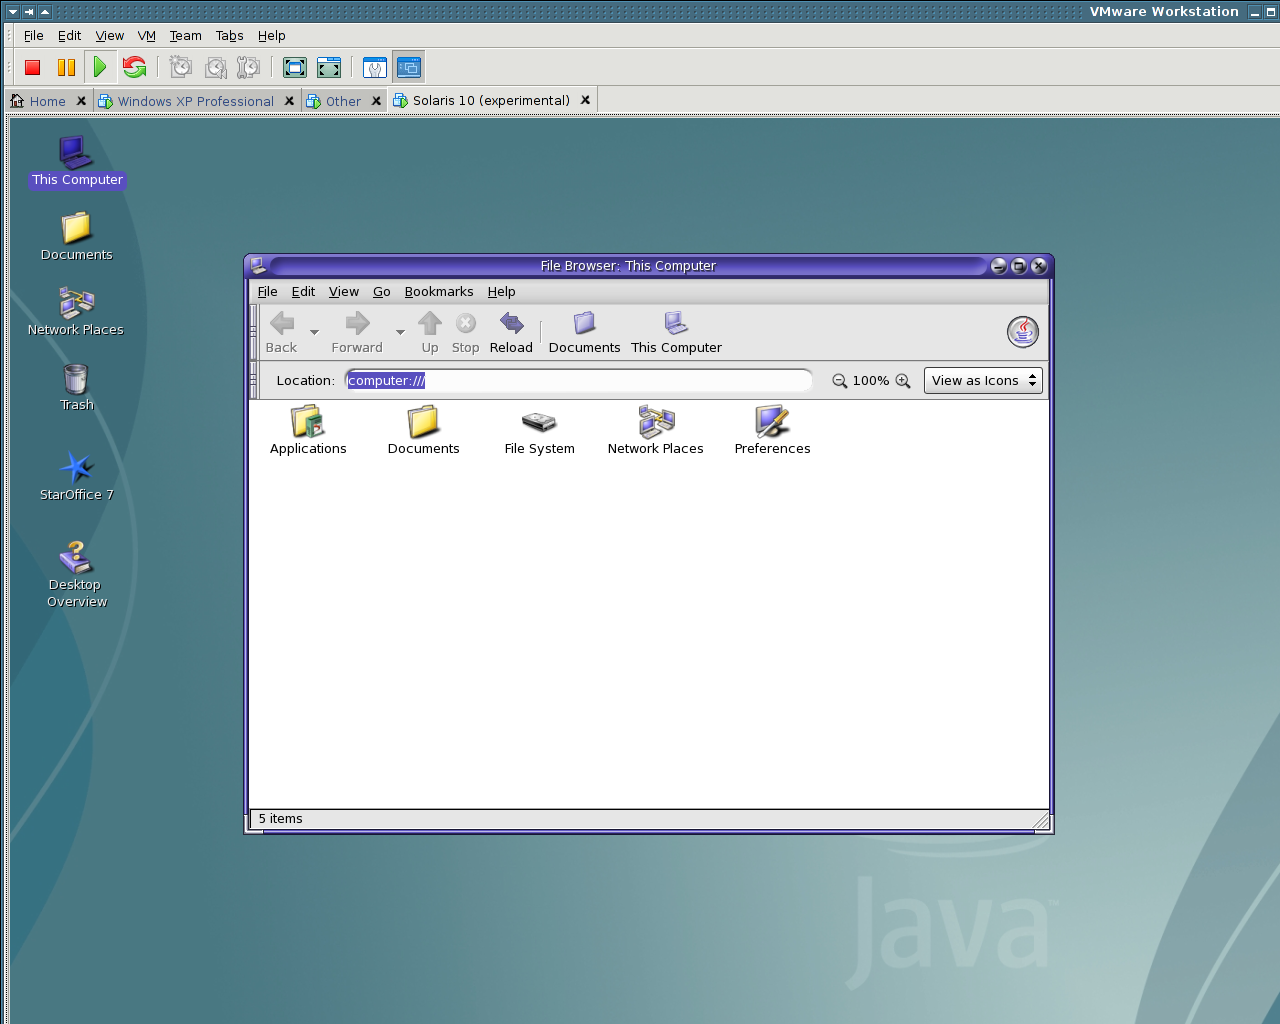Viewport: 1280px width, 1024px height.
Task: Open the File Browser Edit menu
Action: tap(303, 292)
